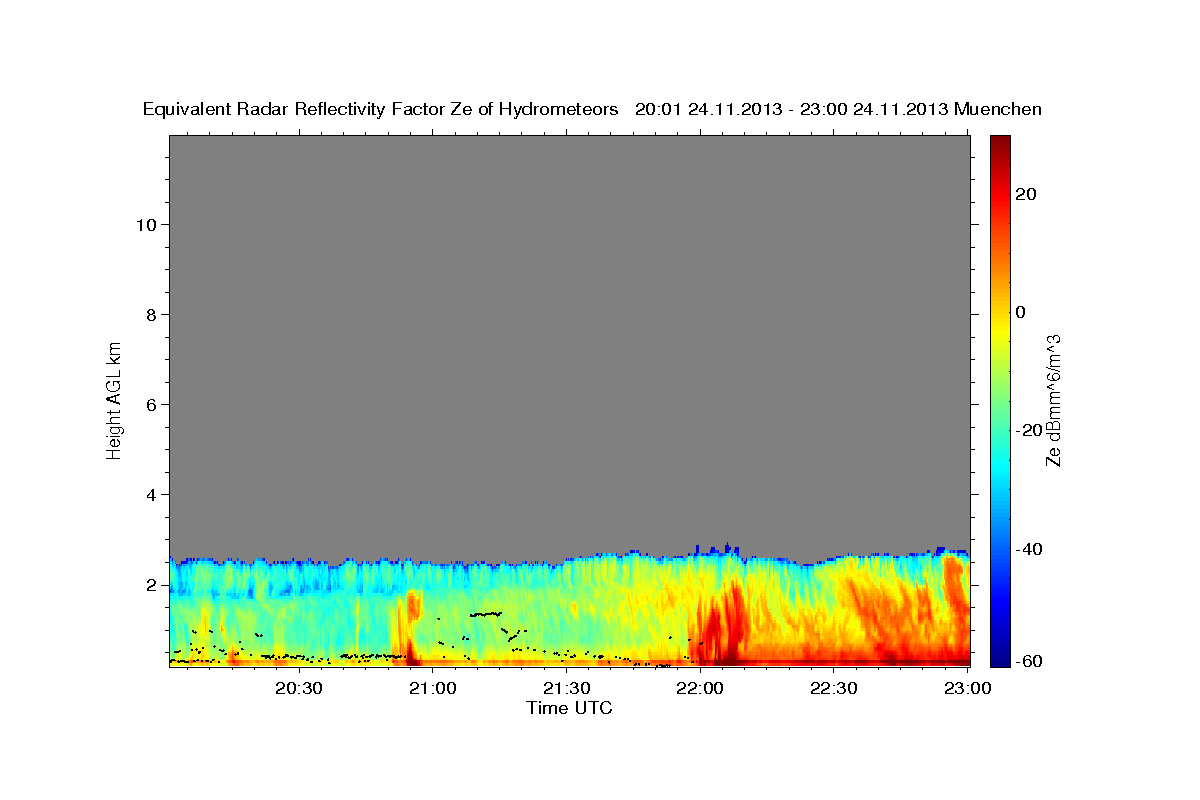Click the dark blue bottom of the colorbar
This screenshot has height=800, width=1200.
[1001, 655]
